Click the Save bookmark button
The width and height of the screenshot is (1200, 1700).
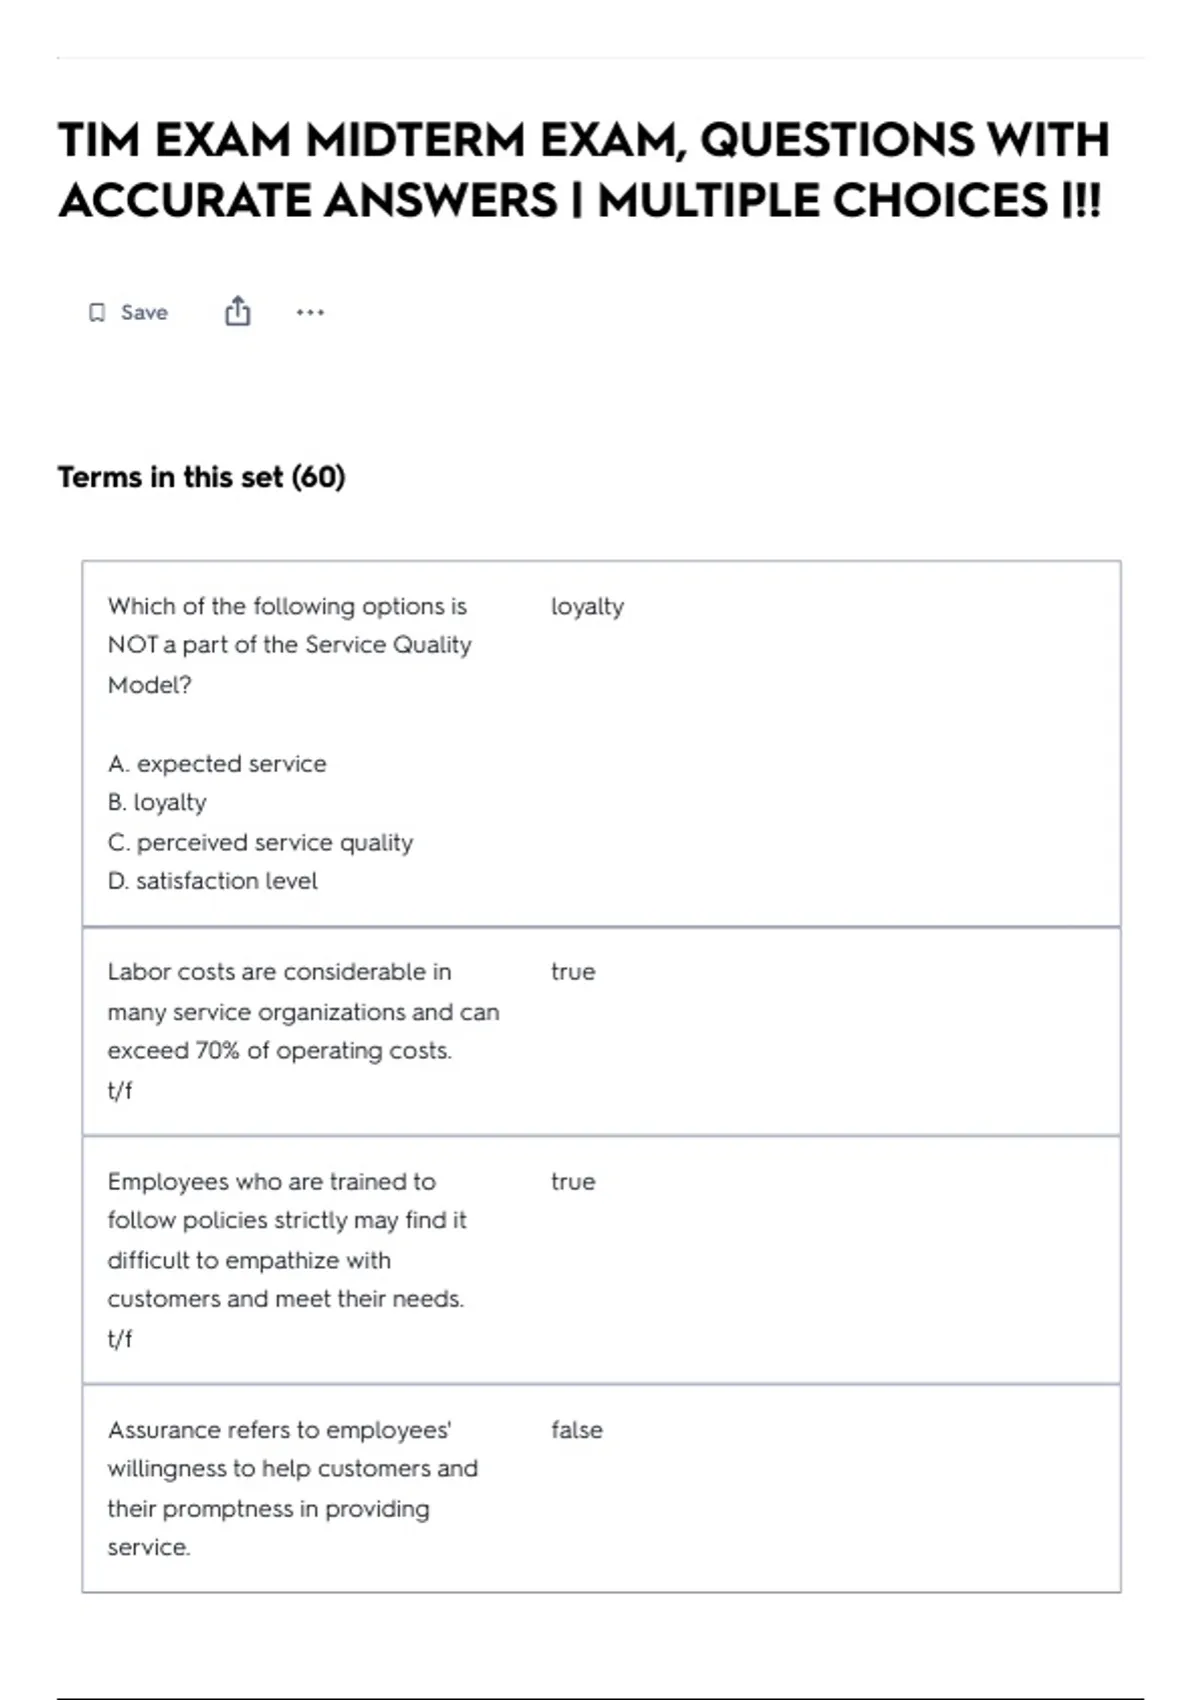pyautogui.click(x=128, y=313)
